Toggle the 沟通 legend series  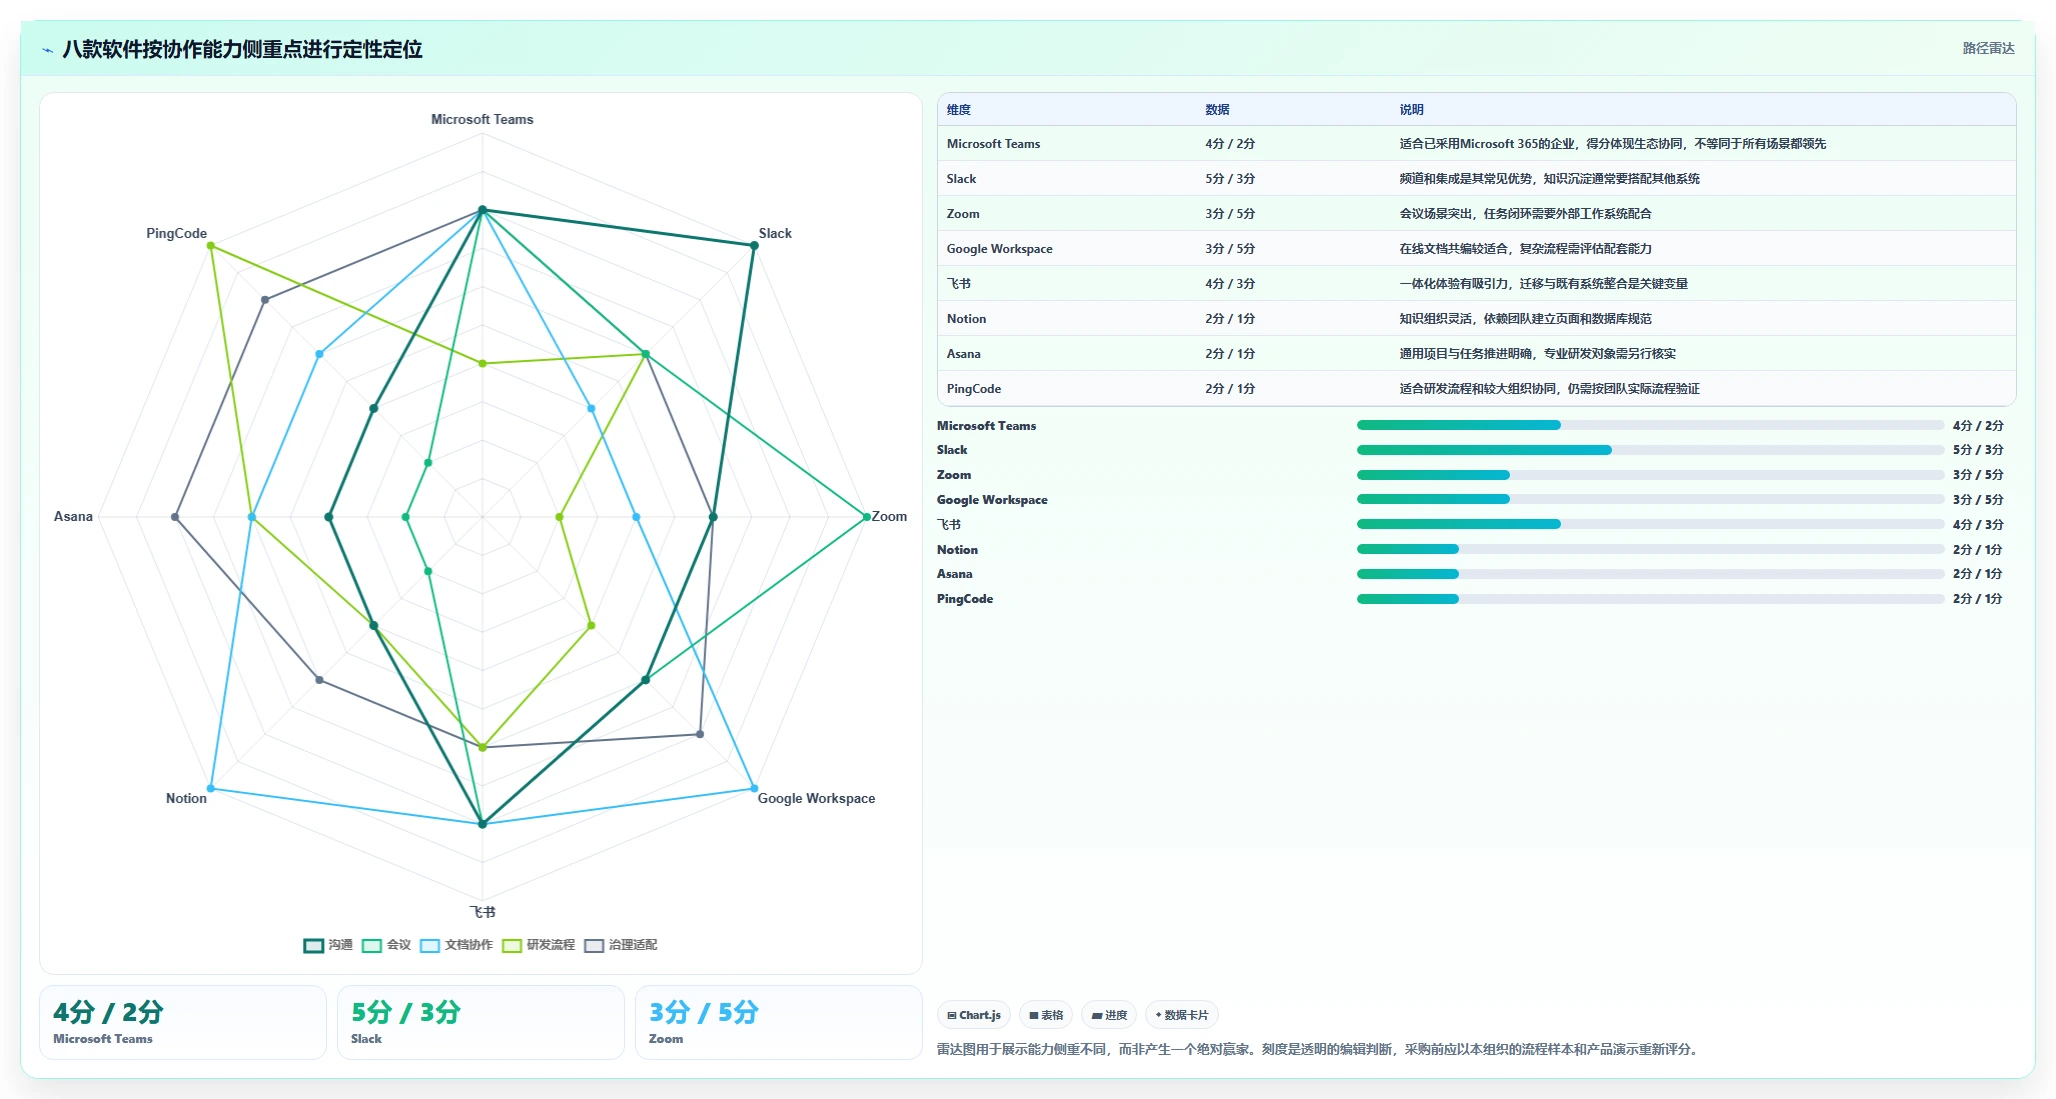coord(328,945)
